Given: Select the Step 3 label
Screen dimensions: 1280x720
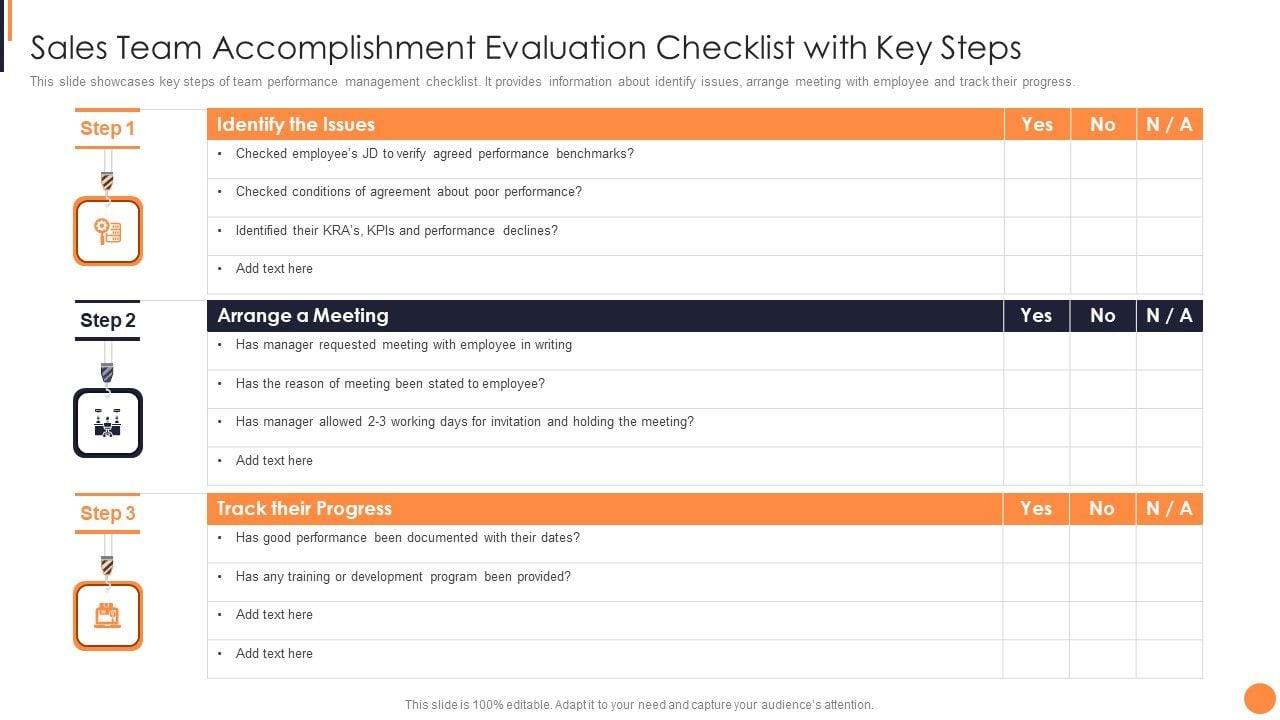Looking at the screenshot, I should pyautogui.click(x=107, y=513).
